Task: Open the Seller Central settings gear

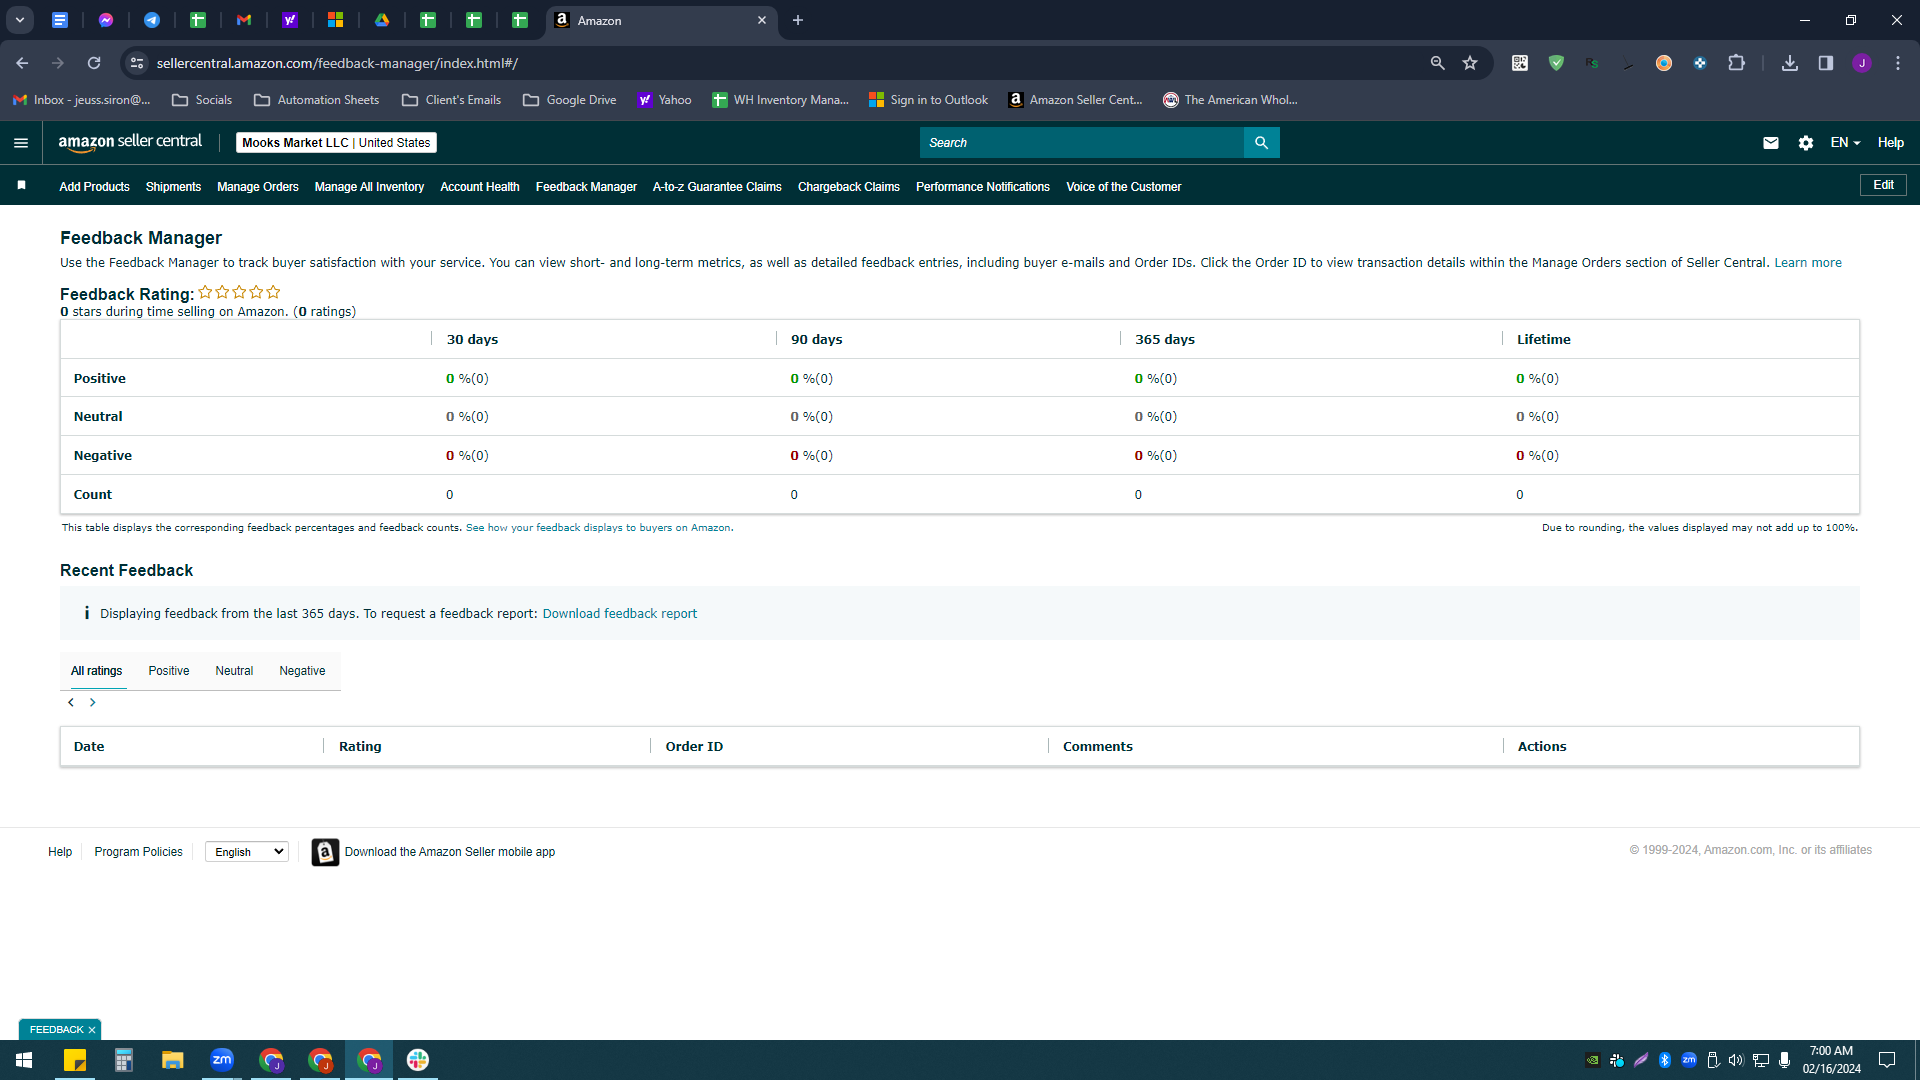Action: coord(1805,143)
